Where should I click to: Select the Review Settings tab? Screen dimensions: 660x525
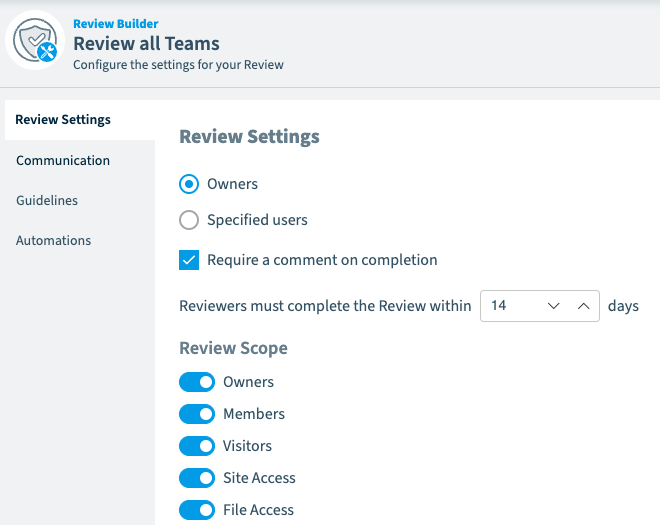pyautogui.click(x=80, y=120)
